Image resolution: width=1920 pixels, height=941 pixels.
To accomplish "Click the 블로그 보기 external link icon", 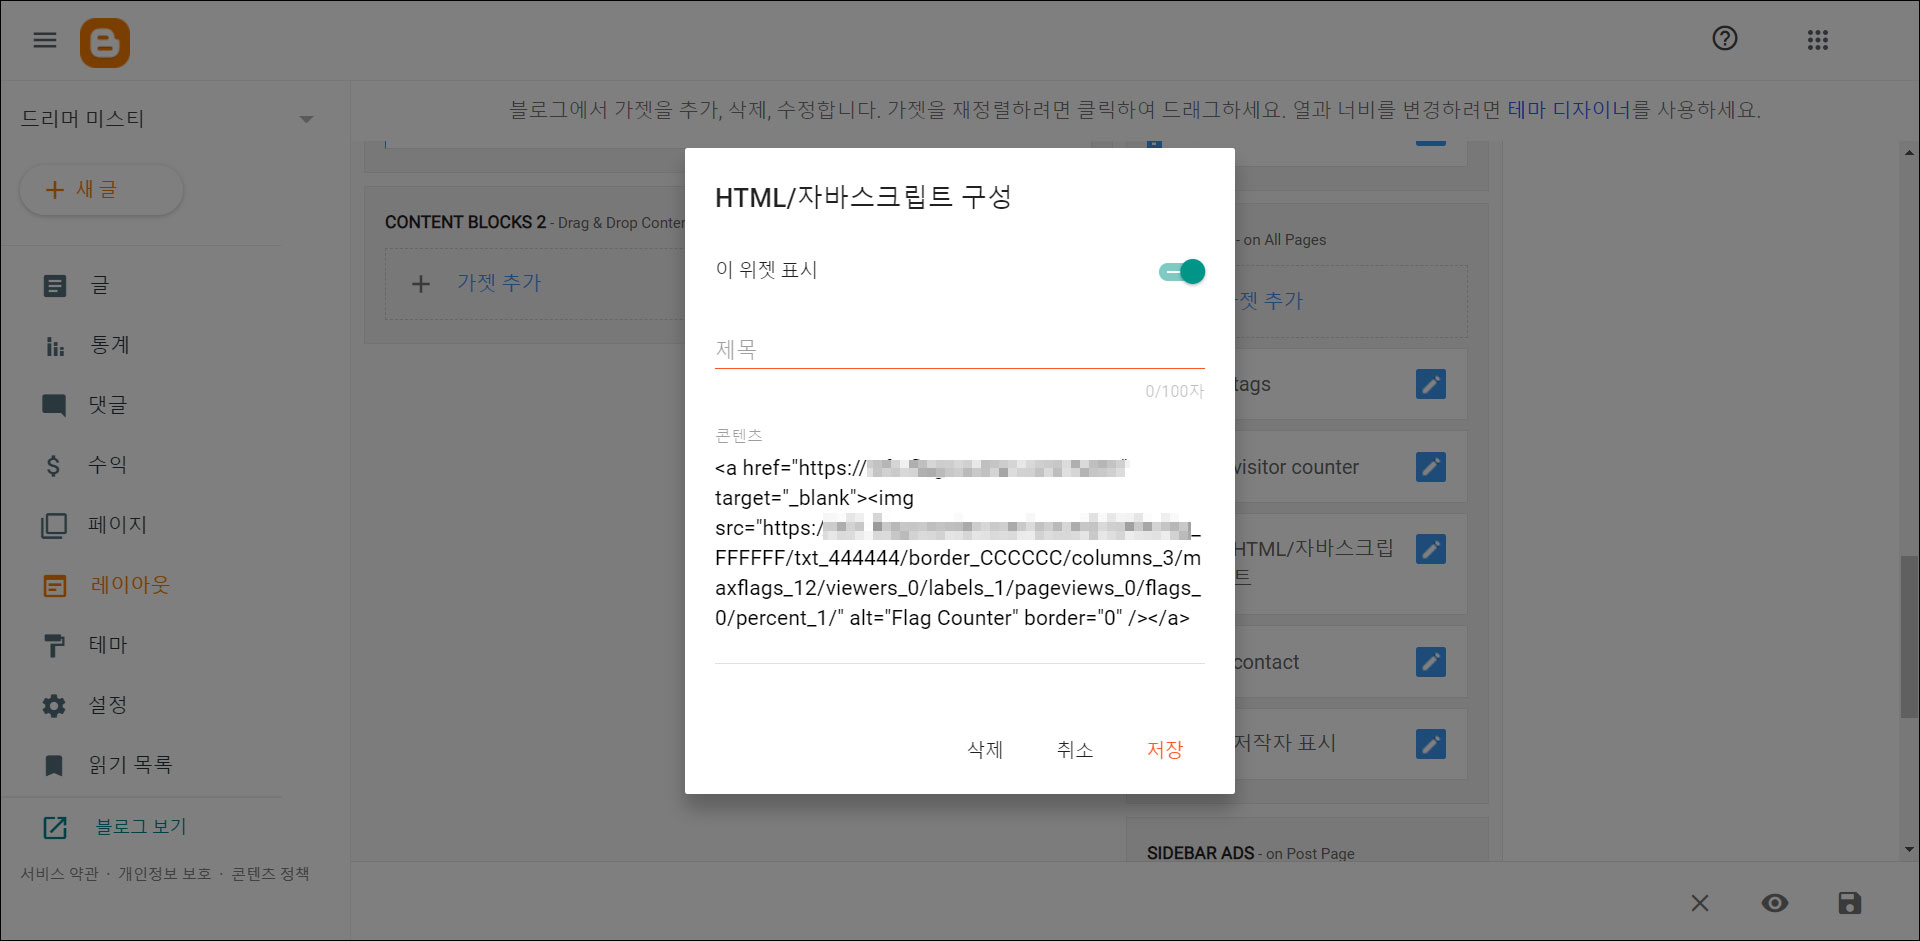I will (x=55, y=828).
